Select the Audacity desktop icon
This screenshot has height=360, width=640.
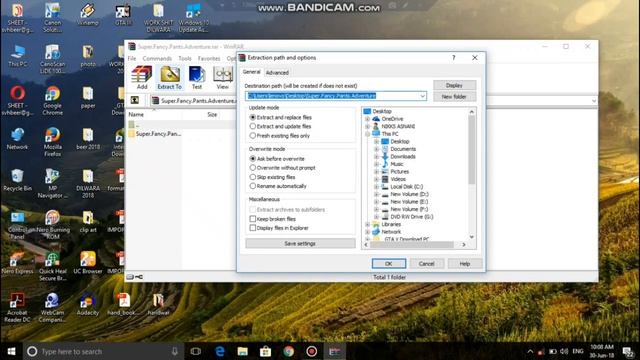pos(88,304)
